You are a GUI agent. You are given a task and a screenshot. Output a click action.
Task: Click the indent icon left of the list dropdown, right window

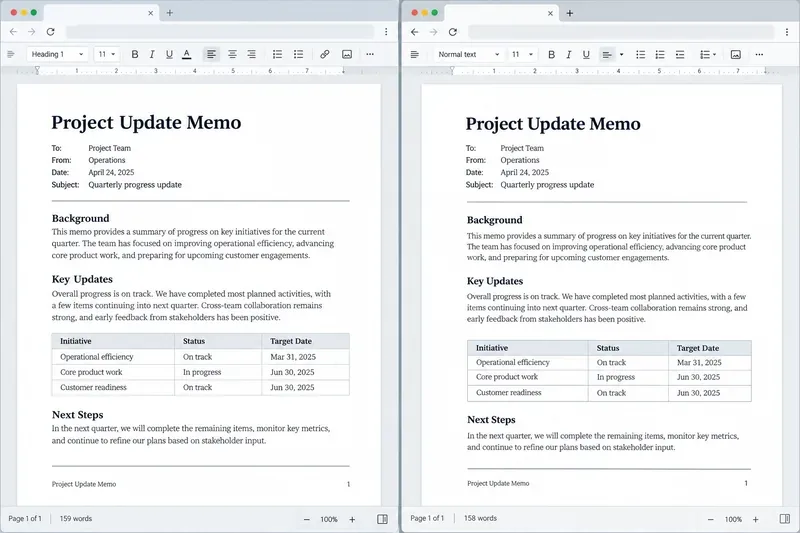coord(680,55)
